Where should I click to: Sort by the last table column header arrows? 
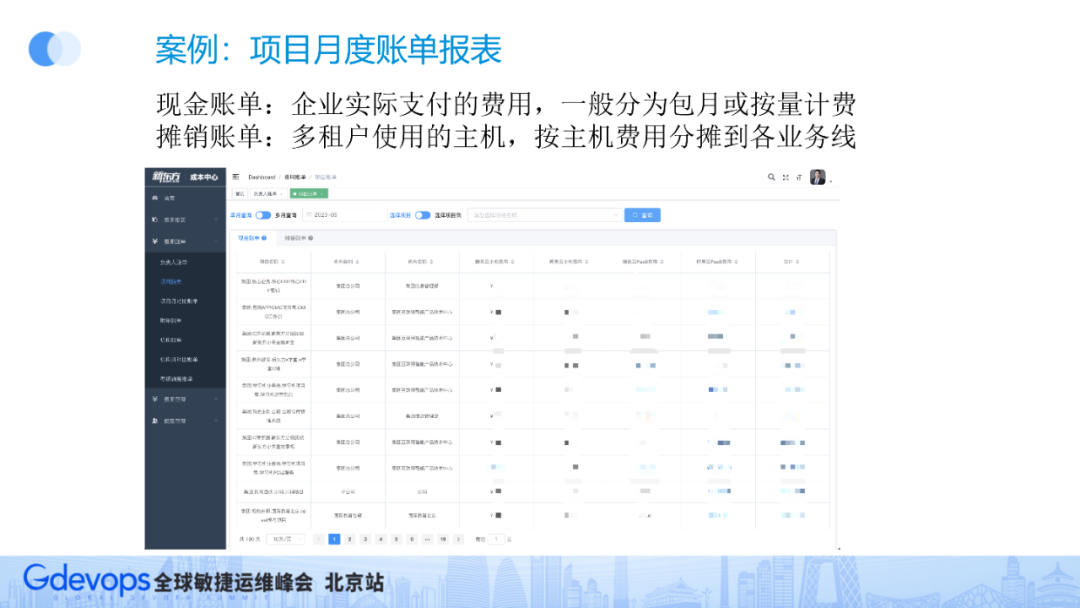pyautogui.click(x=798, y=262)
